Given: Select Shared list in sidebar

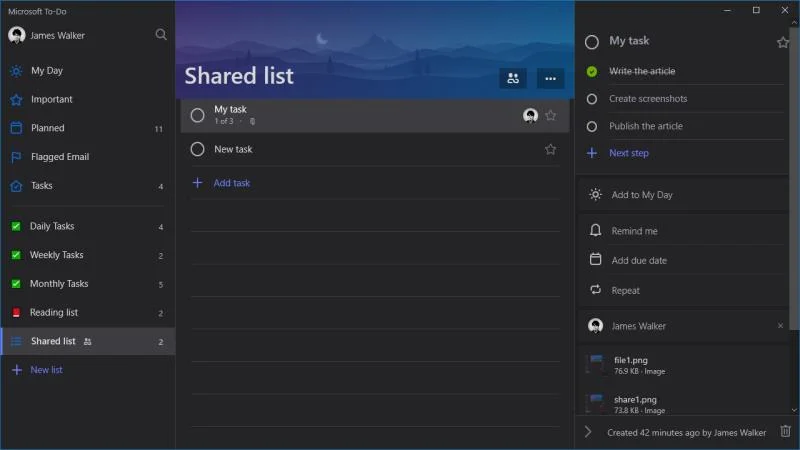Looking at the screenshot, I should click(88, 341).
